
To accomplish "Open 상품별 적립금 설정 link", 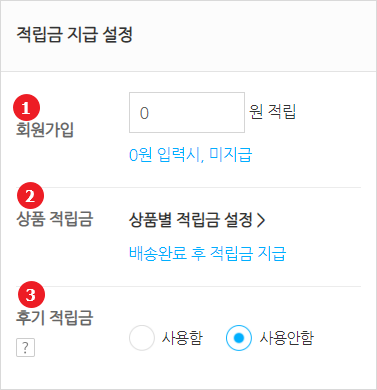I will point(197,220).
